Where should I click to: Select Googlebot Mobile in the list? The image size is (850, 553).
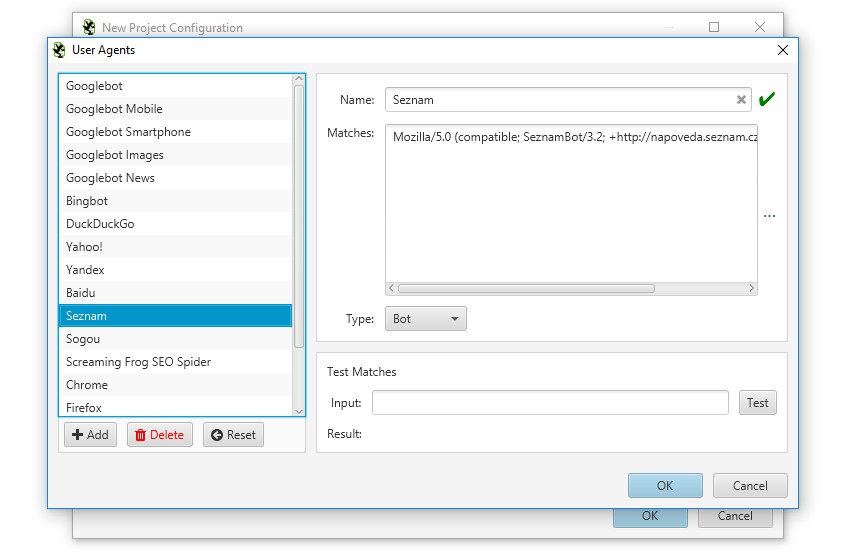click(x=175, y=108)
